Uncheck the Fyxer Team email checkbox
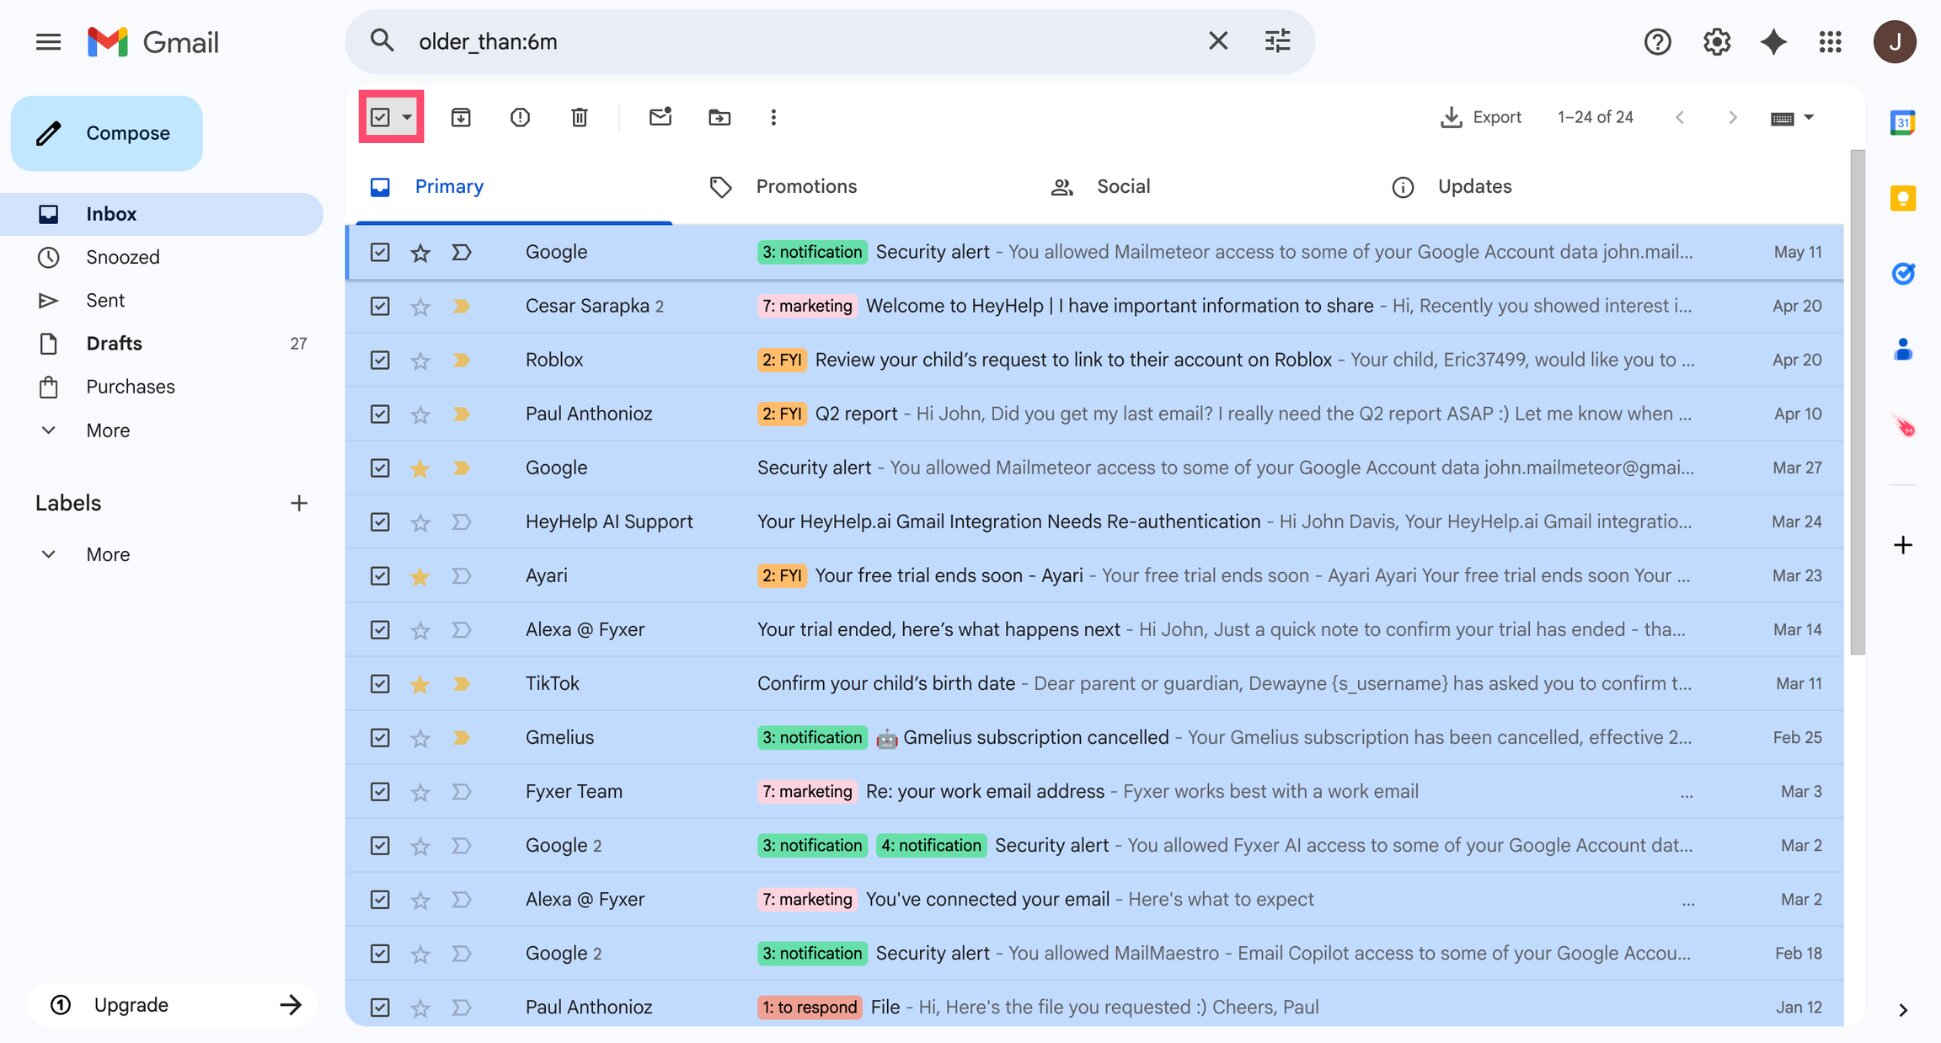Viewport: 1941px width, 1043px height. pyautogui.click(x=380, y=792)
